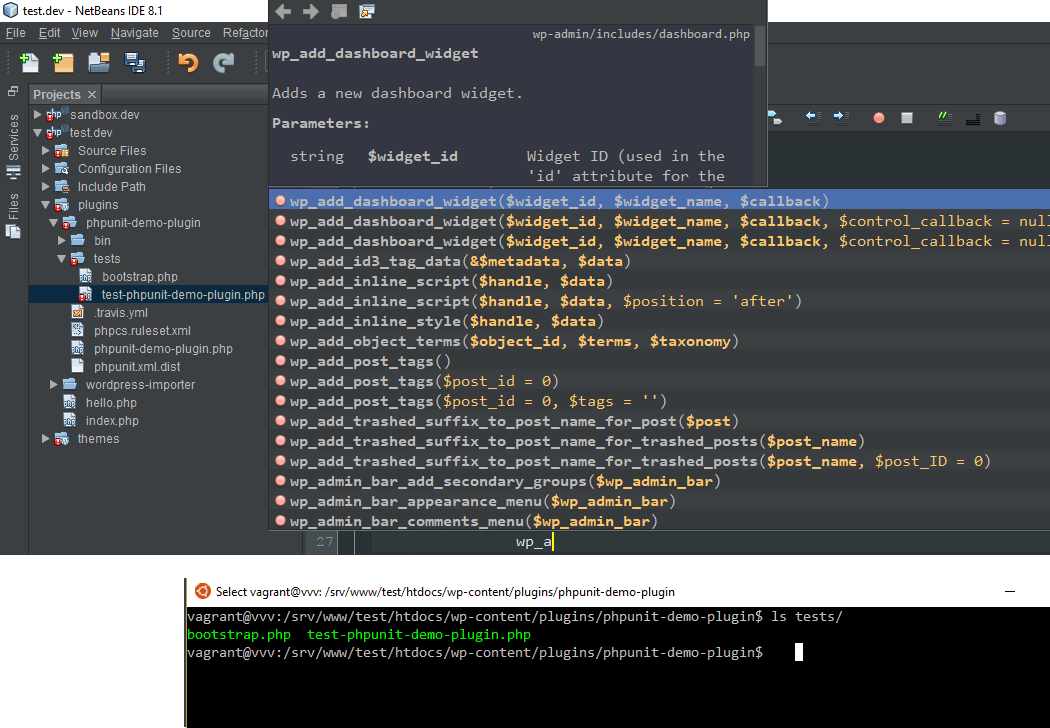
Task: Close the Projects tab
Action: (x=92, y=94)
